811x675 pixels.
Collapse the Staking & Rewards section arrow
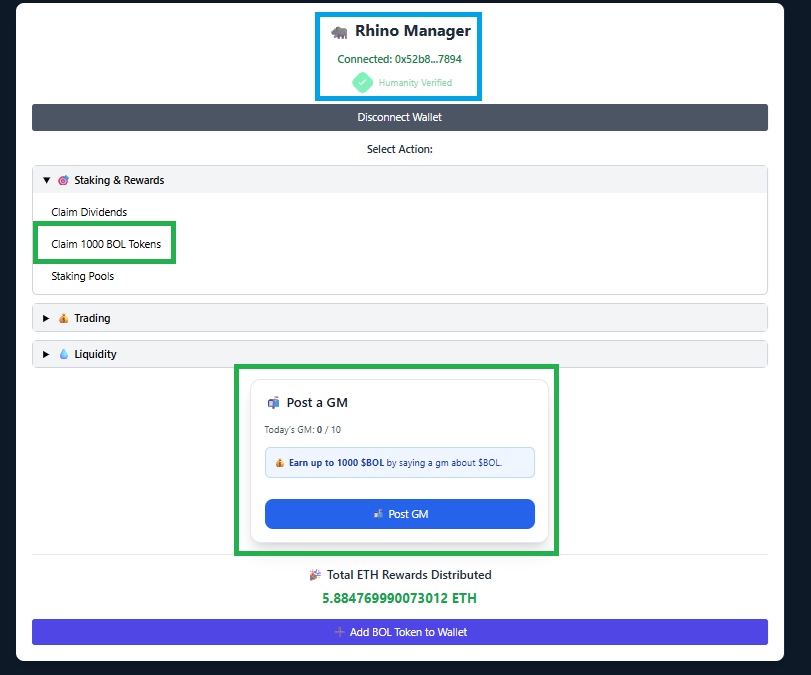[x=47, y=180]
